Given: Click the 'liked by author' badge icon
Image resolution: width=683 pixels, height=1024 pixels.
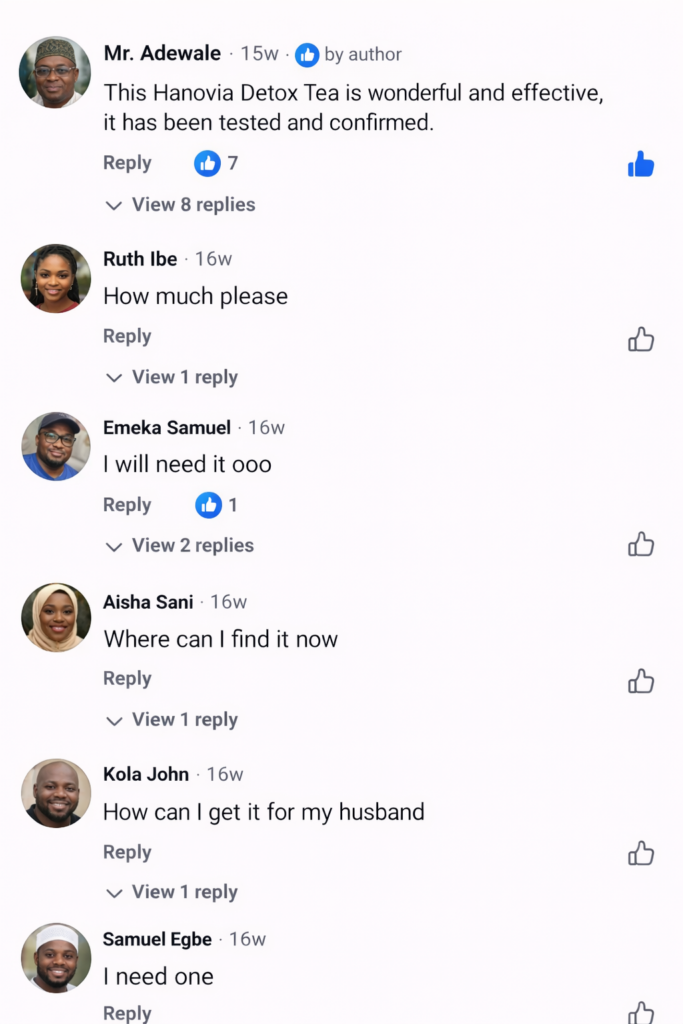Looking at the screenshot, I should [x=307, y=55].
